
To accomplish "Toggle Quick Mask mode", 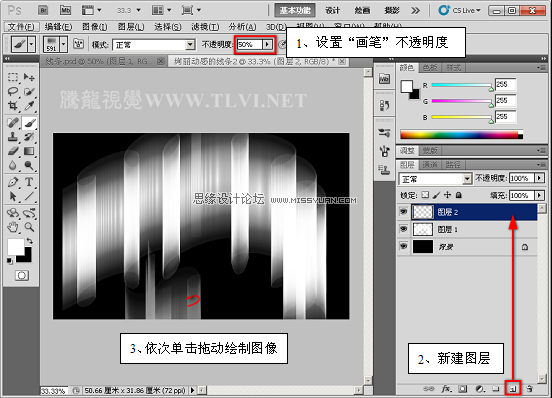I will tap(22, 275).
